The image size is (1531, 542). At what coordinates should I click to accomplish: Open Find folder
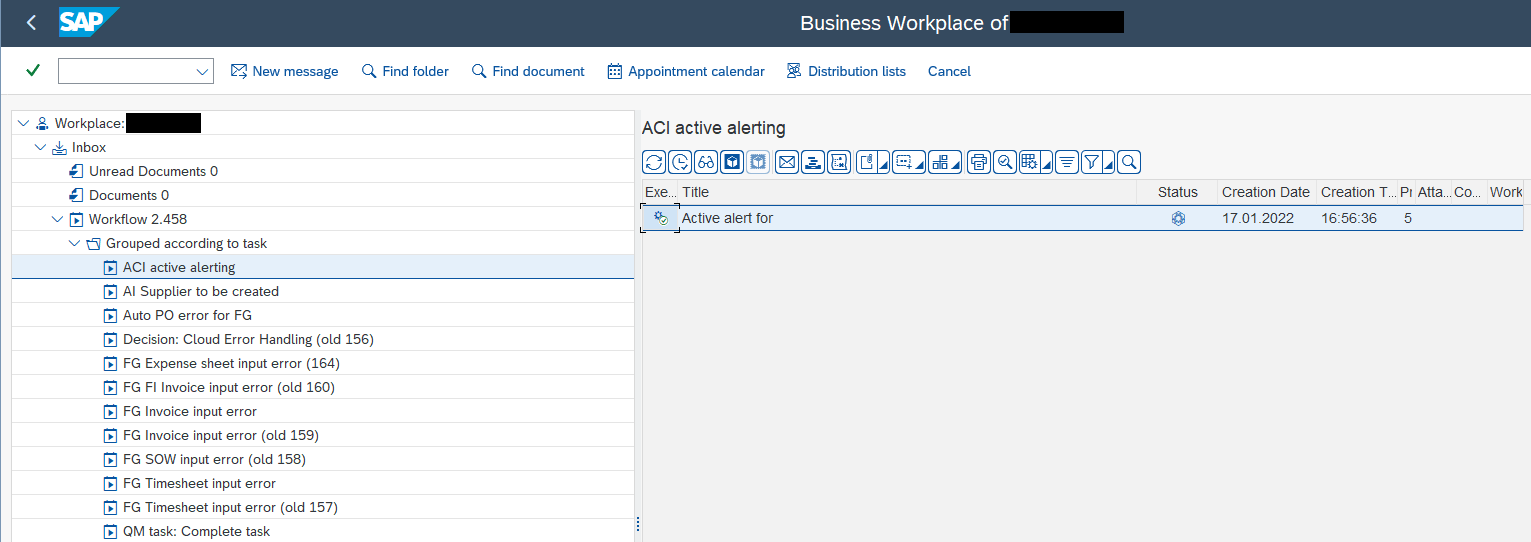(x=405, y=71)
